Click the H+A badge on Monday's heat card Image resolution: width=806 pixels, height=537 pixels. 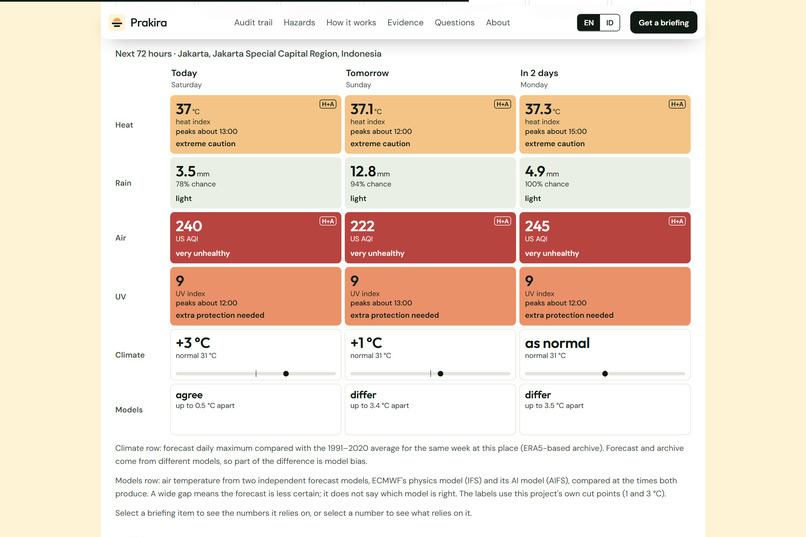point(677,104)
